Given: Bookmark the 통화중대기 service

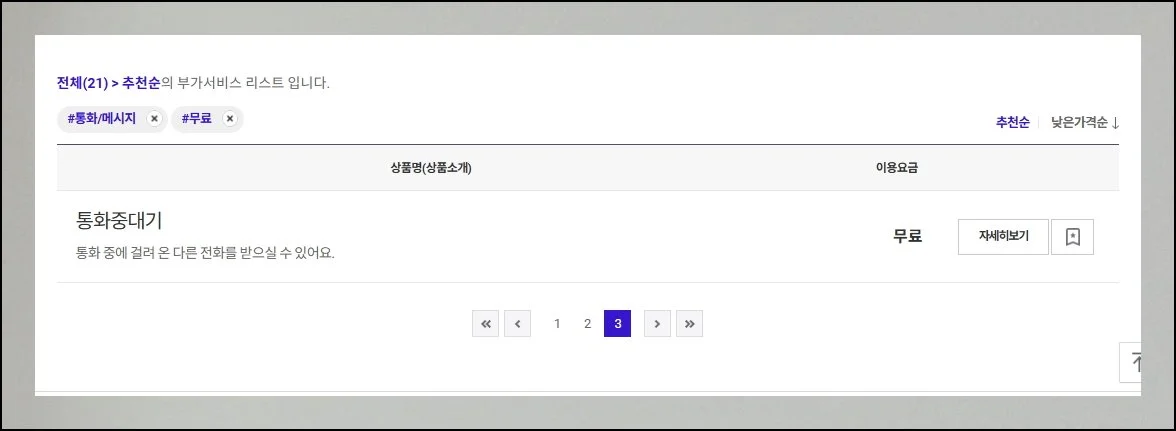Looking at the screenshot, I should coord(1072,237).
